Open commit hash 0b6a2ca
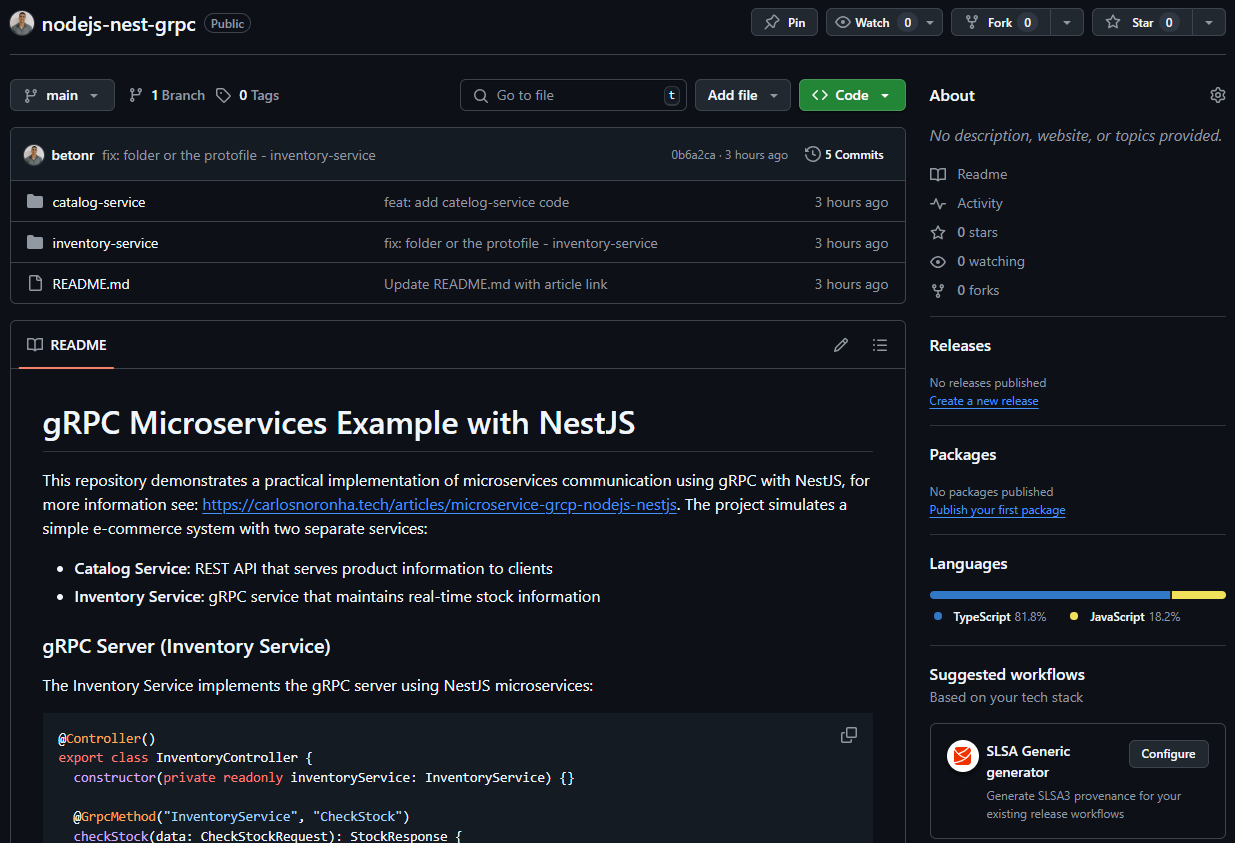 pos(693,155)
